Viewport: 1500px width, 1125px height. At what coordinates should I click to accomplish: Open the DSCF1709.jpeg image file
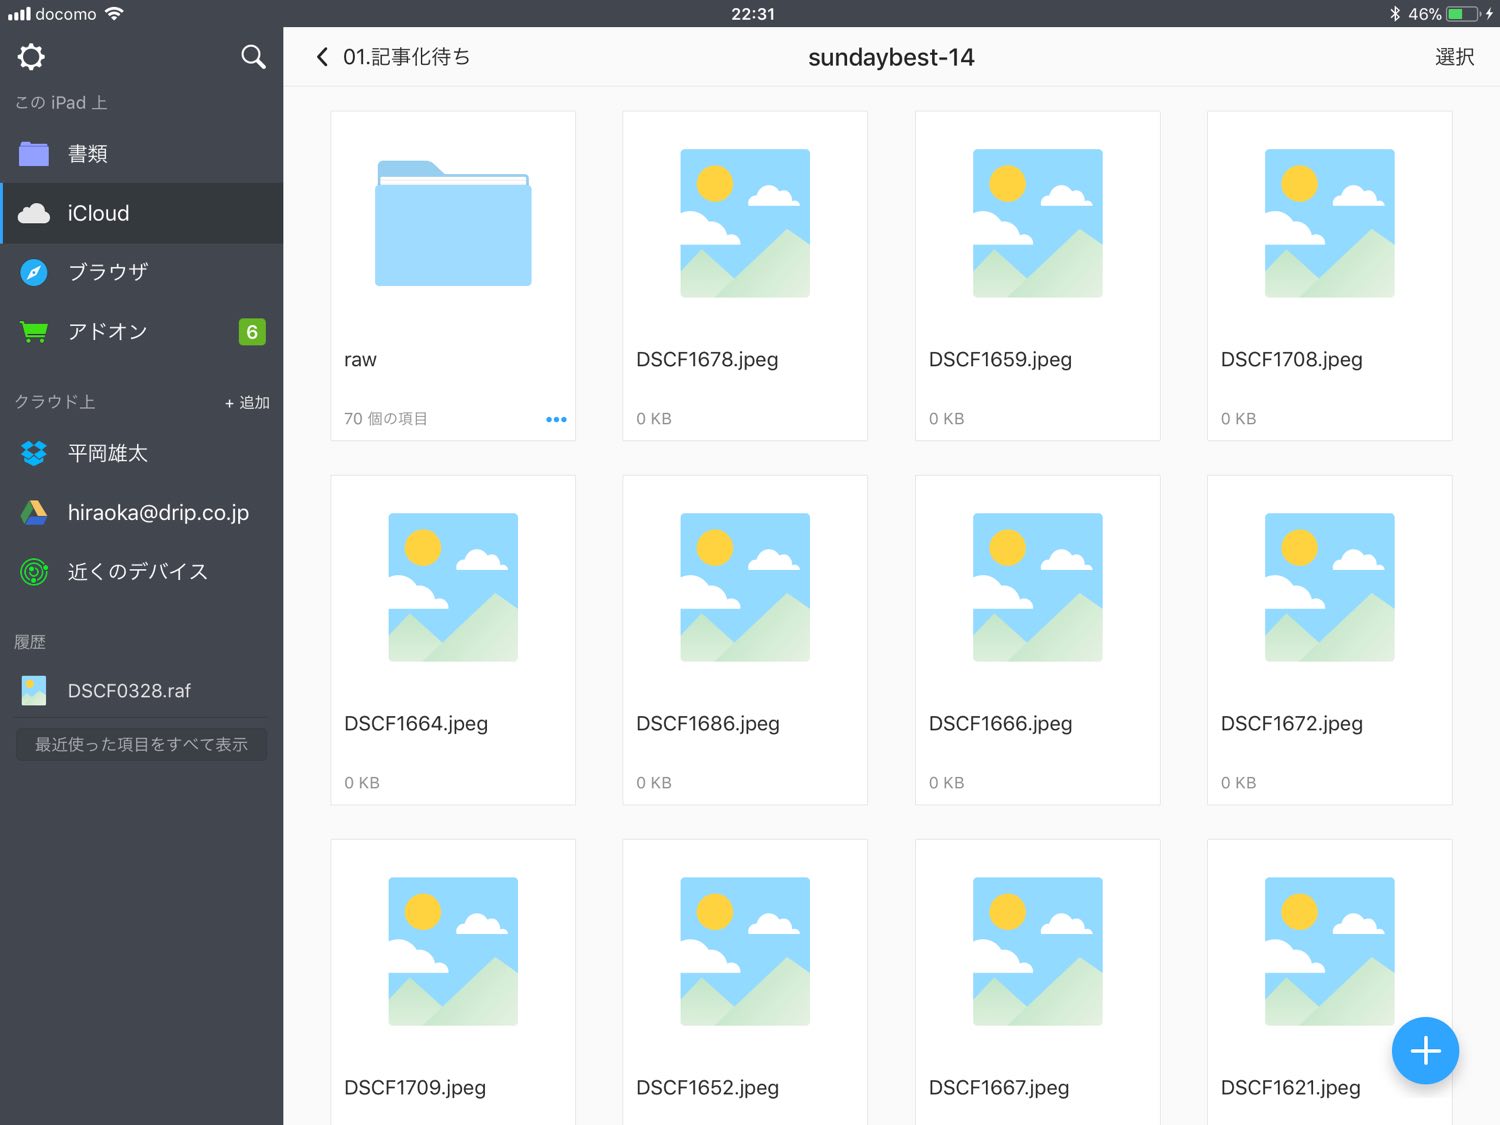point(453,952)
